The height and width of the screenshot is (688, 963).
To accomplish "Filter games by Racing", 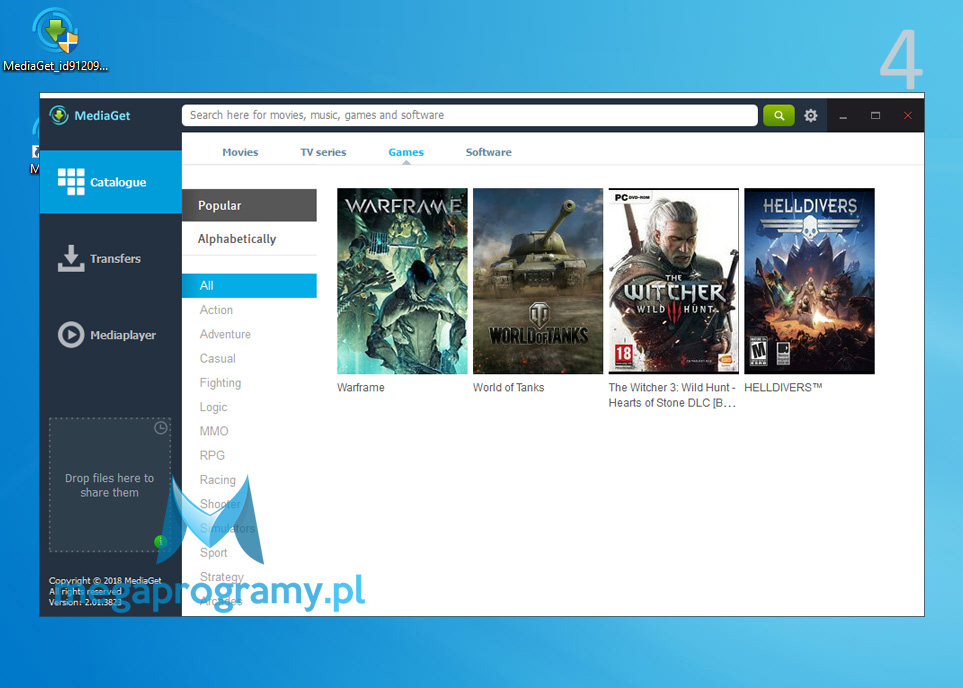I will tap(217, 480).
